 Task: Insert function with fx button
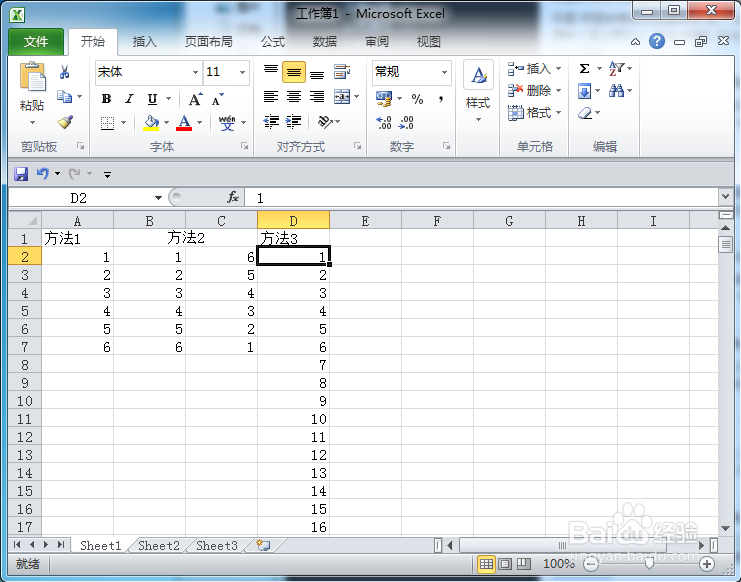click(x=233, y=197)
